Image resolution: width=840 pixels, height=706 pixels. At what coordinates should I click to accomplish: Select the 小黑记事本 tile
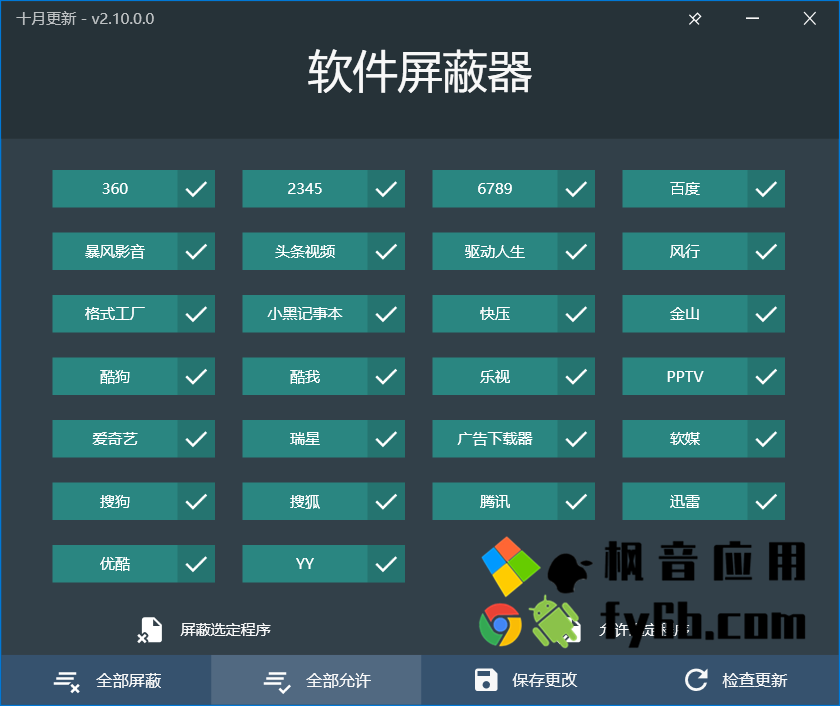[x=324, y=314]
